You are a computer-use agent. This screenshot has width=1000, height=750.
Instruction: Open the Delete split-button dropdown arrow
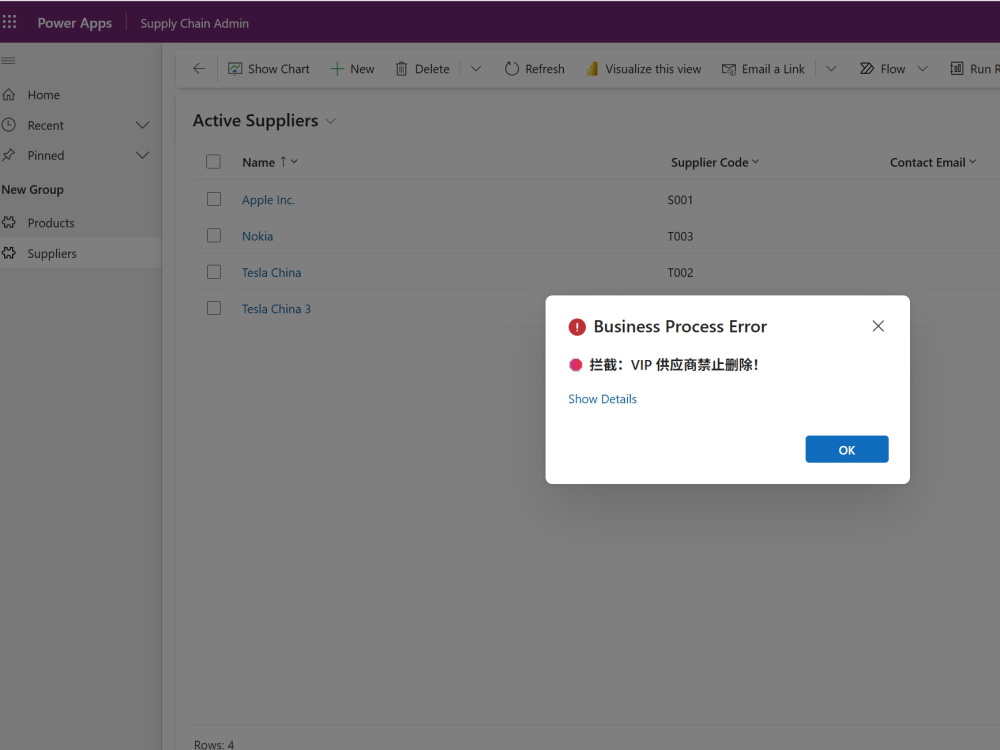[x=476, y=69]
